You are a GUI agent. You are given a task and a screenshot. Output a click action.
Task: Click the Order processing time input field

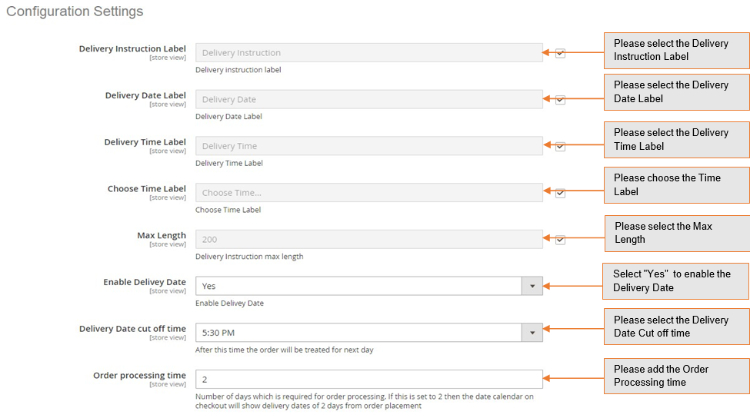click(369, 379)
